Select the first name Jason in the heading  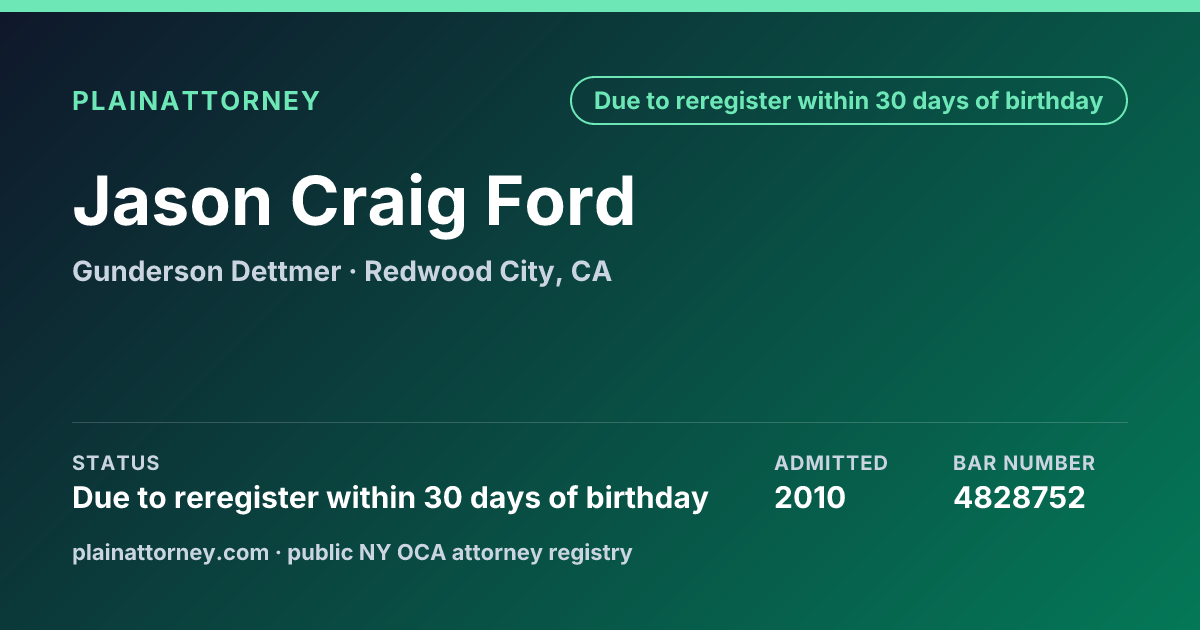[172, 202]
